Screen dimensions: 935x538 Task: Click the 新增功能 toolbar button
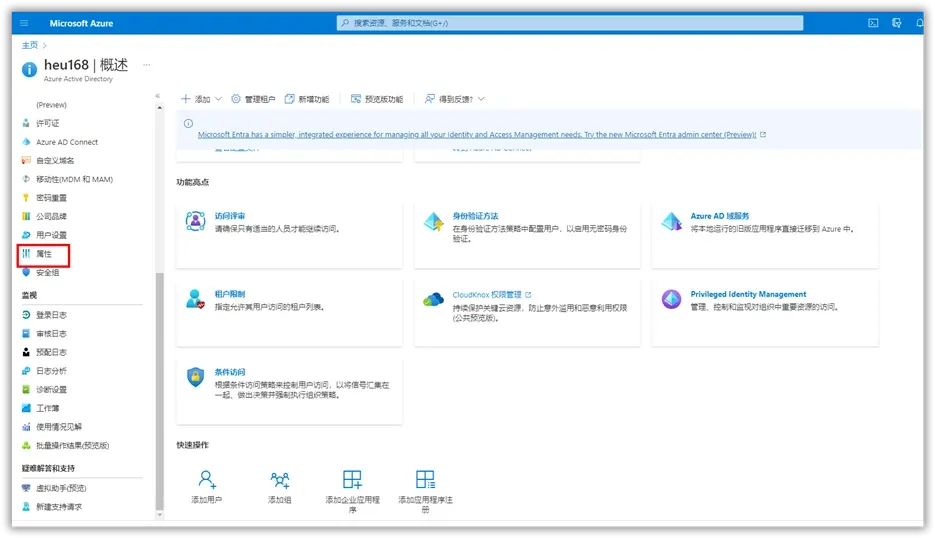pyautogui.click(x=306, y=99)
